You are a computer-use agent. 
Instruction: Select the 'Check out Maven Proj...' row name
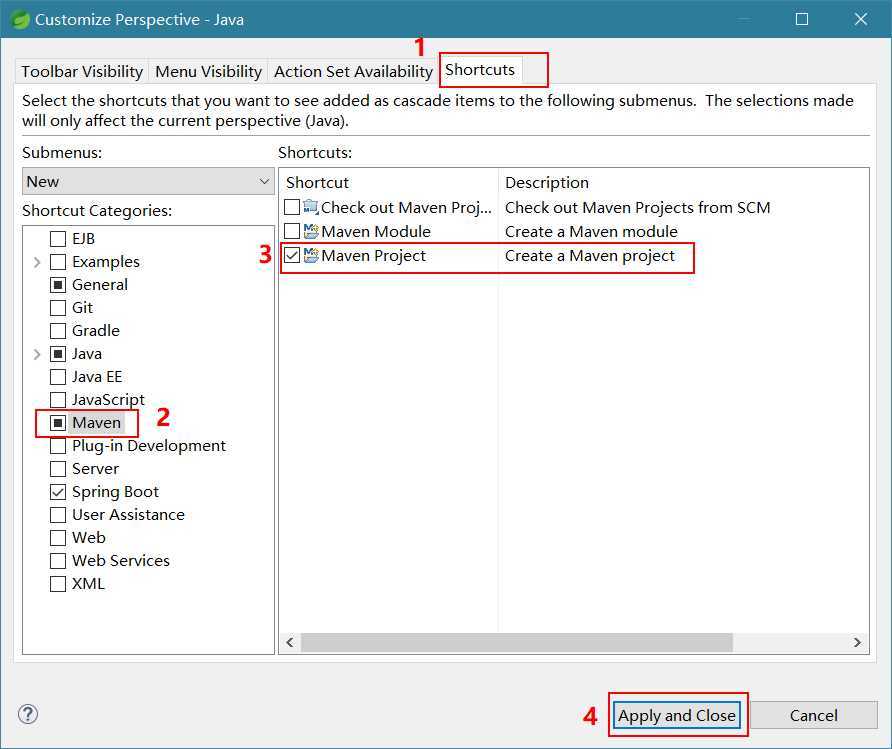click(x=406, y=208)
